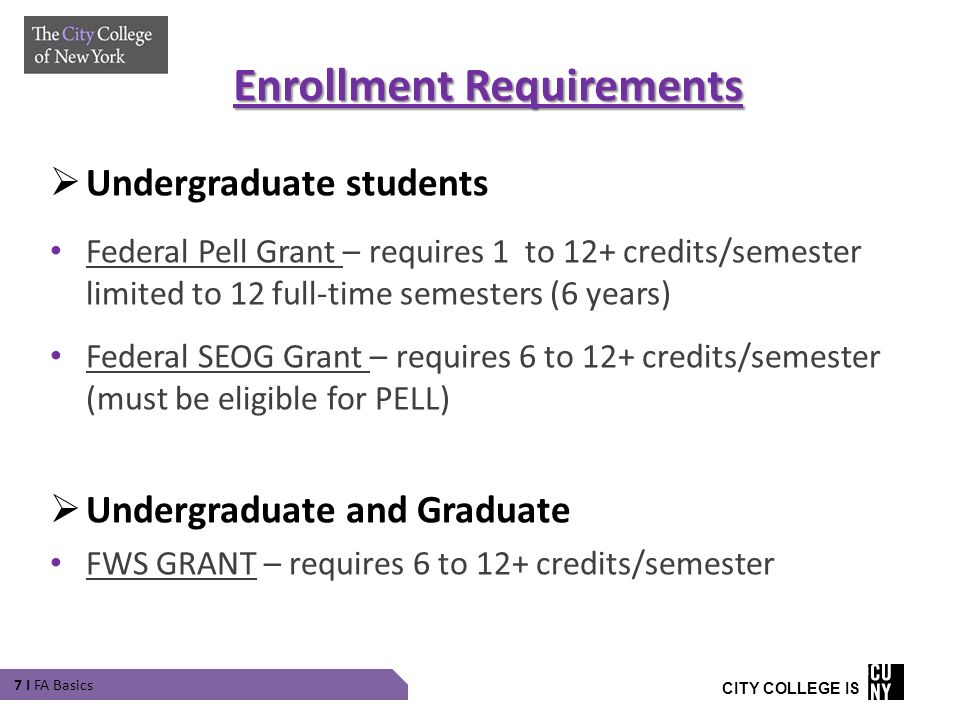Click the text '(must be eligible for PELL)'

[x=268, y=399]
